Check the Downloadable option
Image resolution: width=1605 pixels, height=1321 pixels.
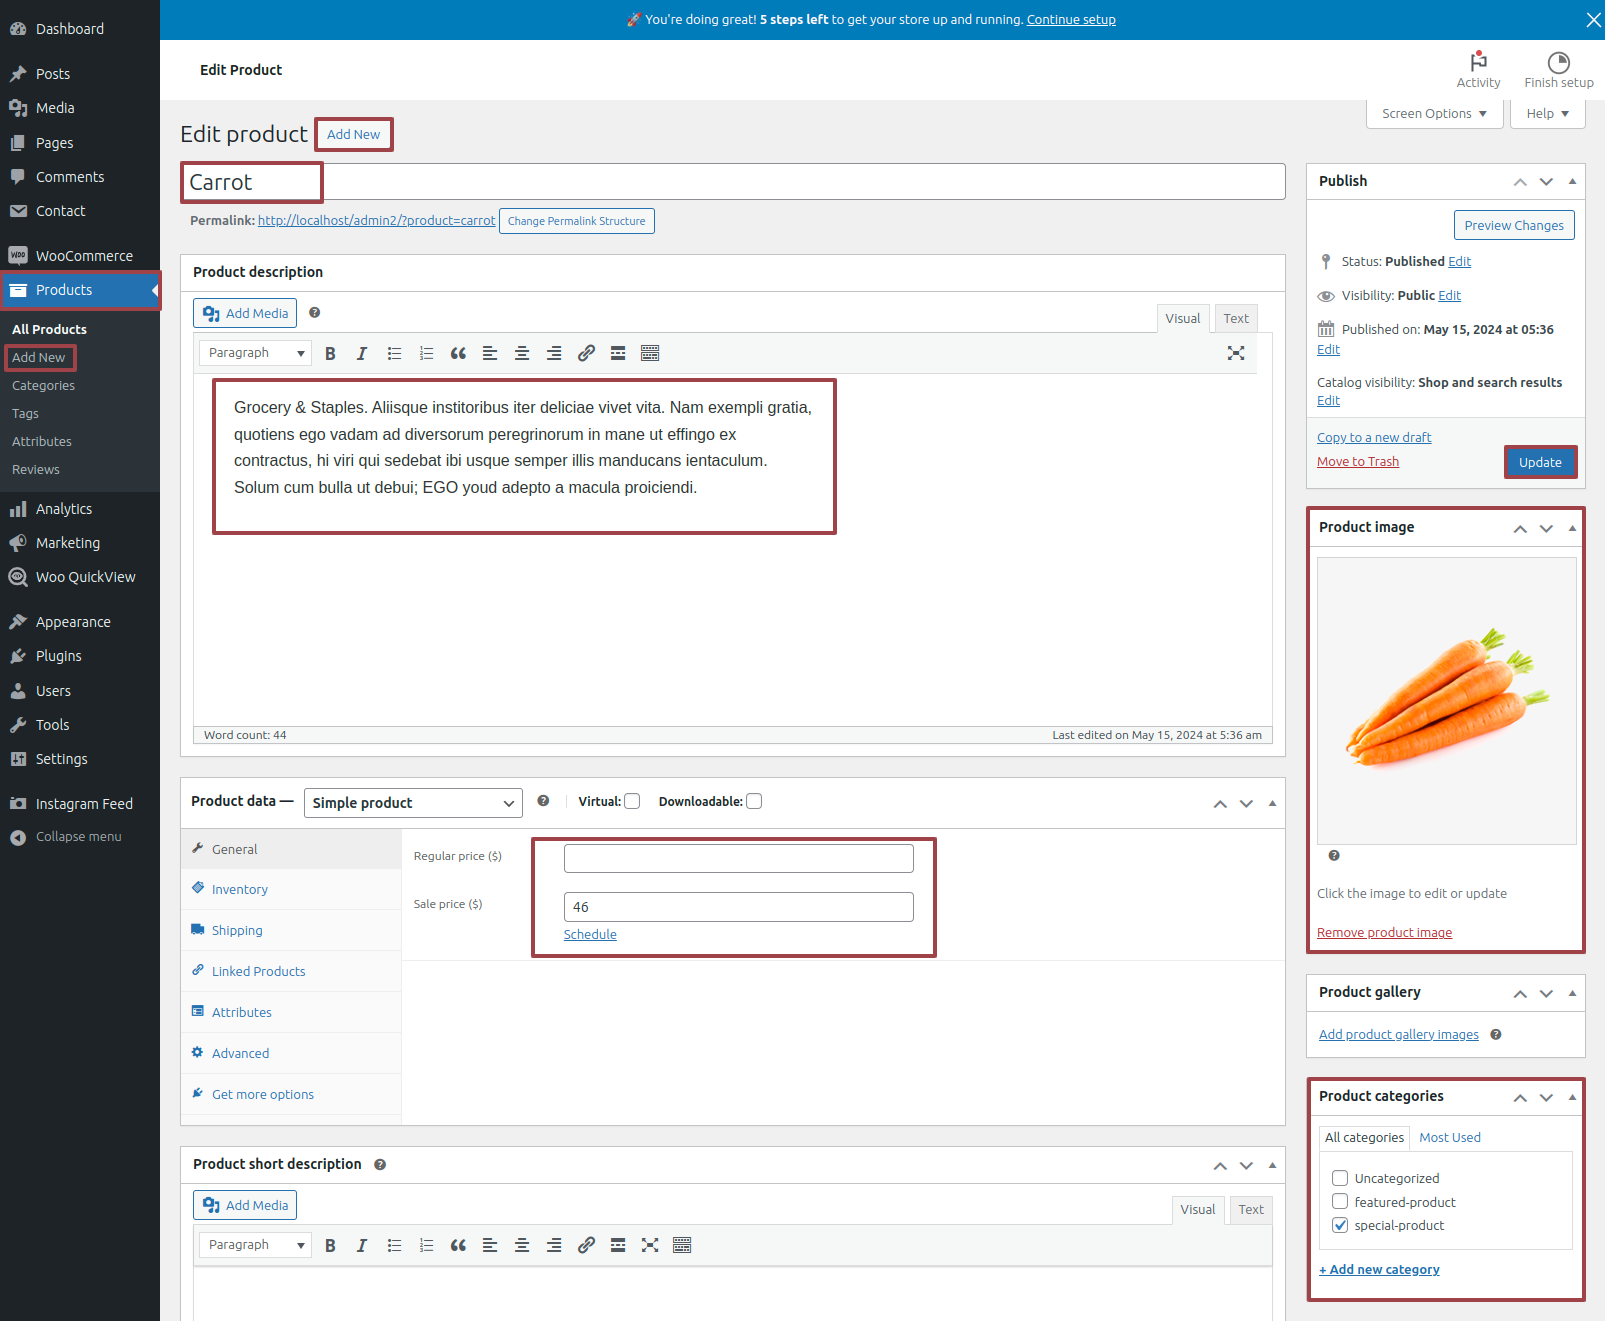[754, 801]
